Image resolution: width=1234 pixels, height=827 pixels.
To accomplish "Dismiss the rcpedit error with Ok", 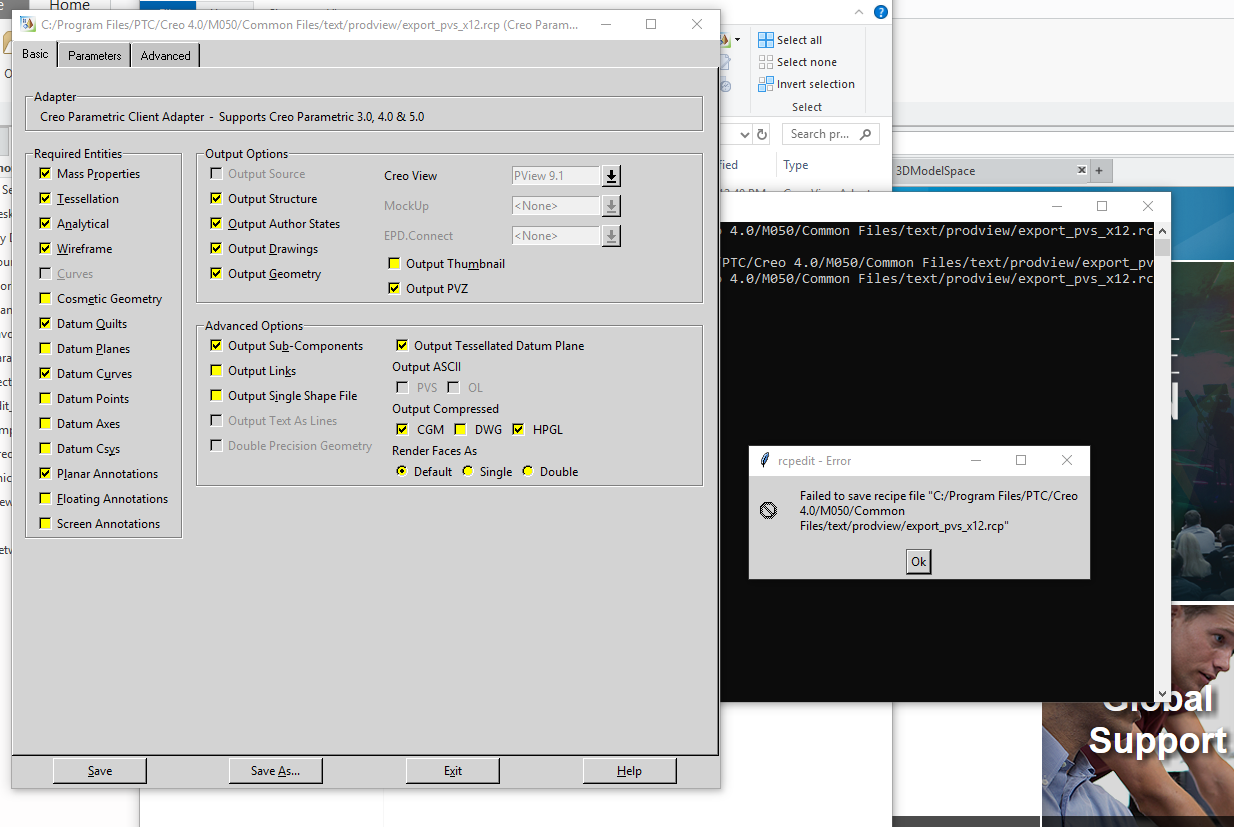I will click(917, 561).
